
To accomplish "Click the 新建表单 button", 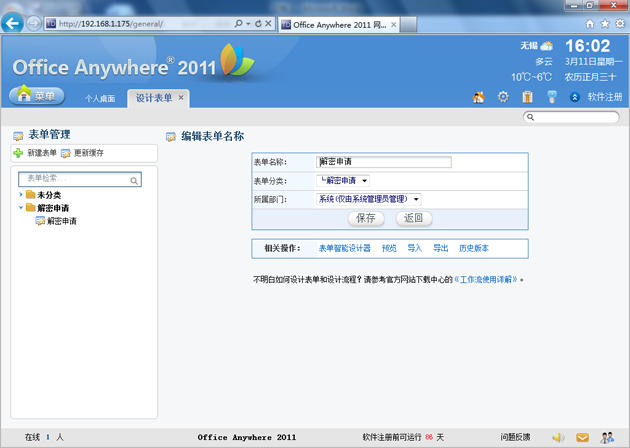I will pos(35,153).
